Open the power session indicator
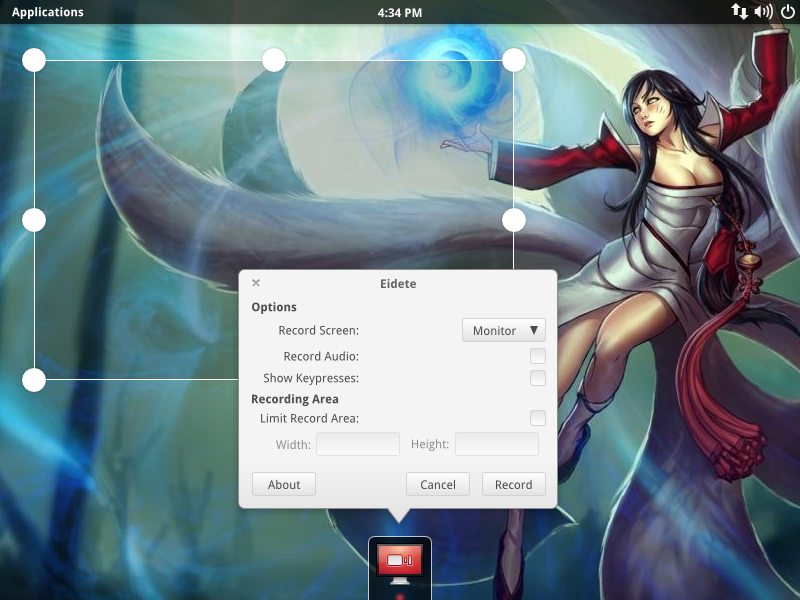This screenshot has height=600, width=800. point(787,11)
